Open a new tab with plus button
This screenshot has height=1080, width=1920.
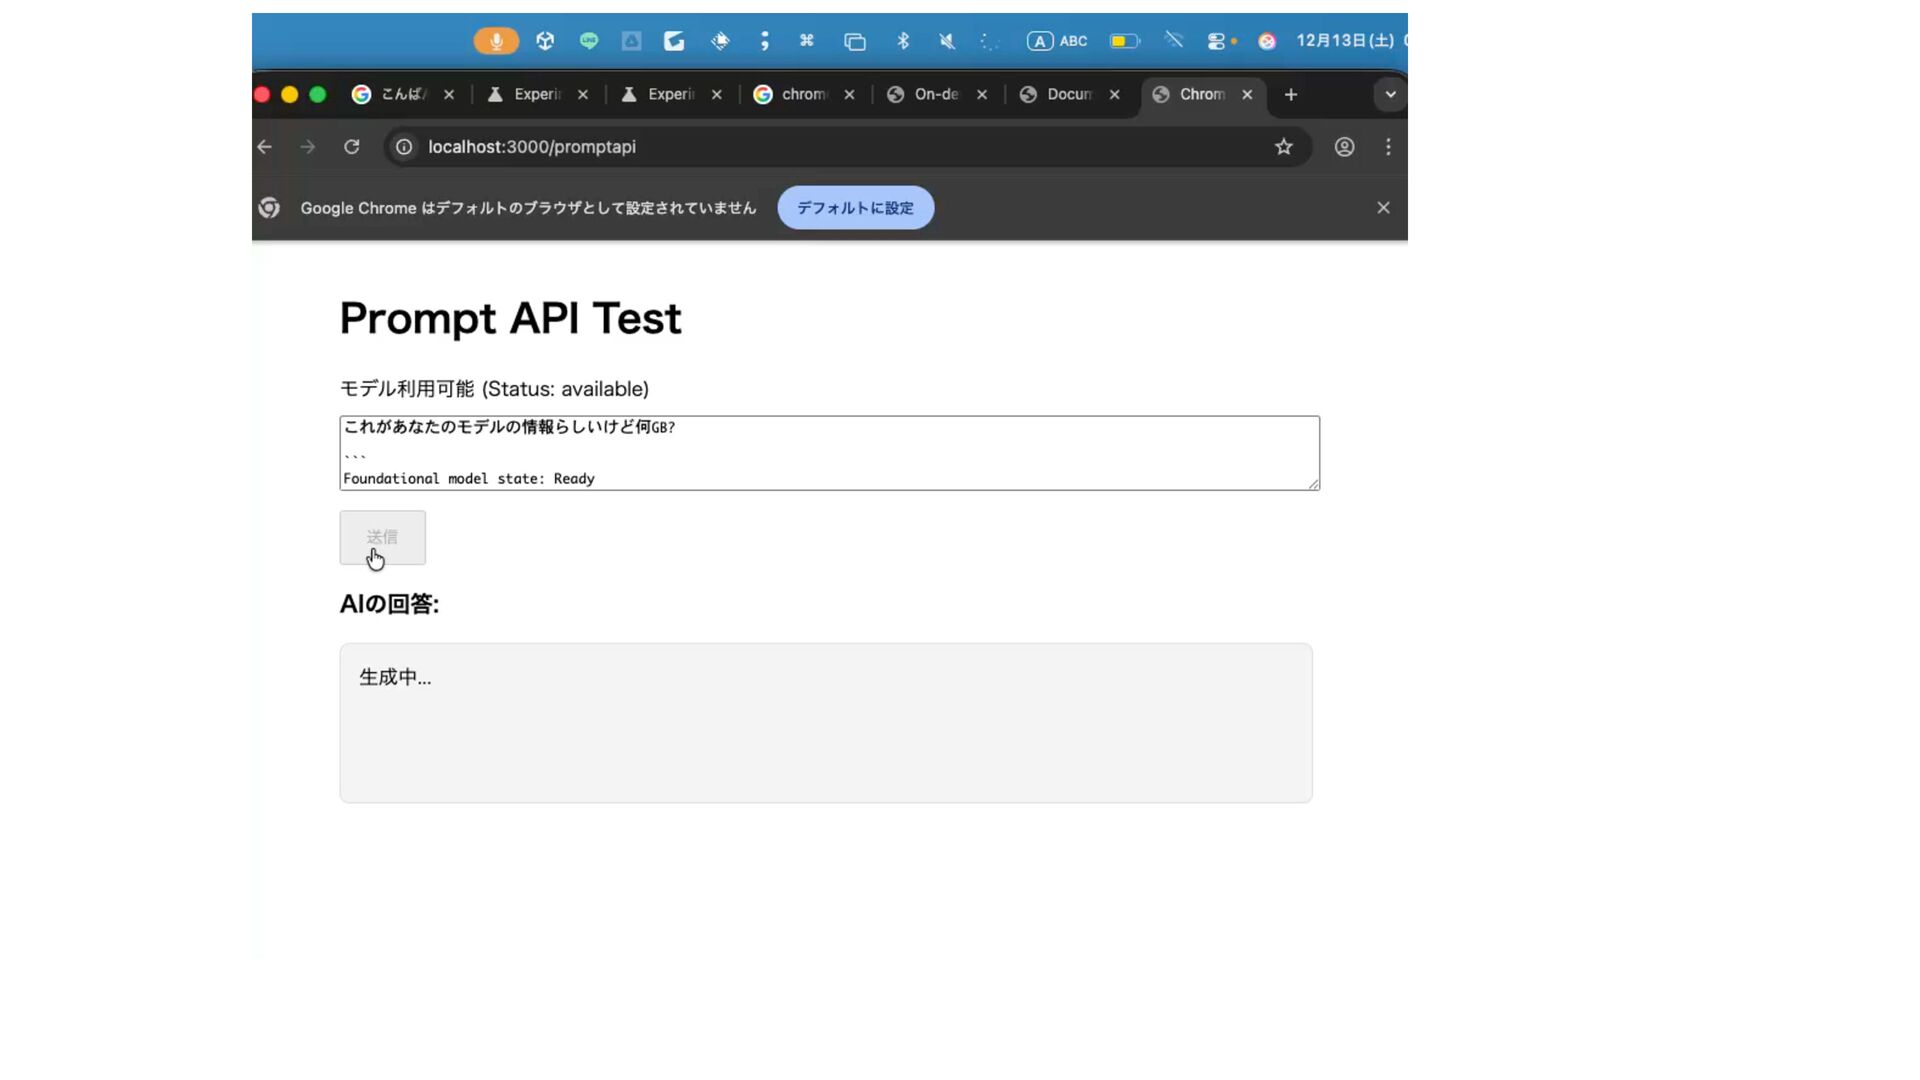click(x=1291, y=94)
